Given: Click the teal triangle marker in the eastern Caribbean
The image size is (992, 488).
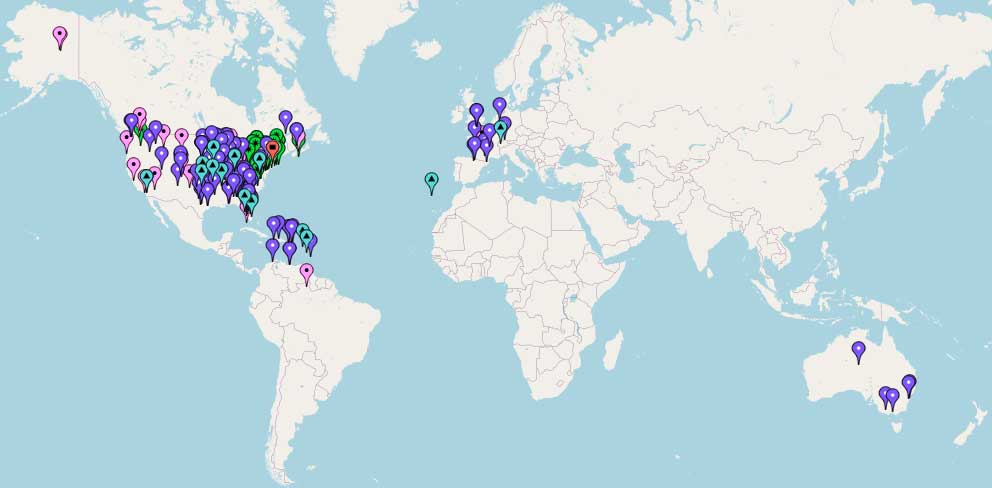Looking at the screenshot, I should [306, 238].
